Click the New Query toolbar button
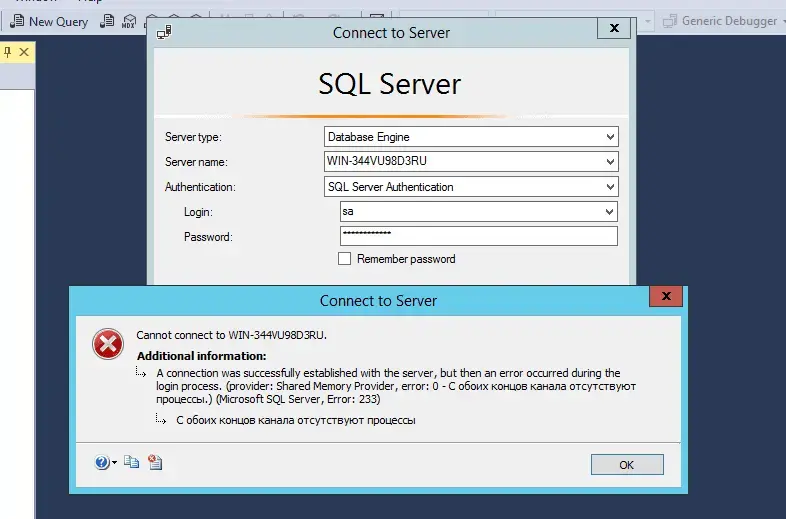This screenshot has width=786, height=519. pyautogui.click(x=49, y=22)
